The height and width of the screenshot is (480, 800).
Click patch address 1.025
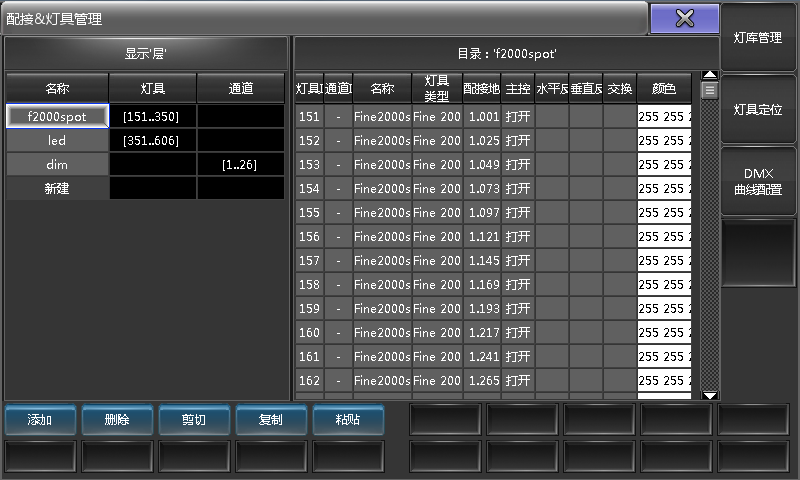[483, 140]
